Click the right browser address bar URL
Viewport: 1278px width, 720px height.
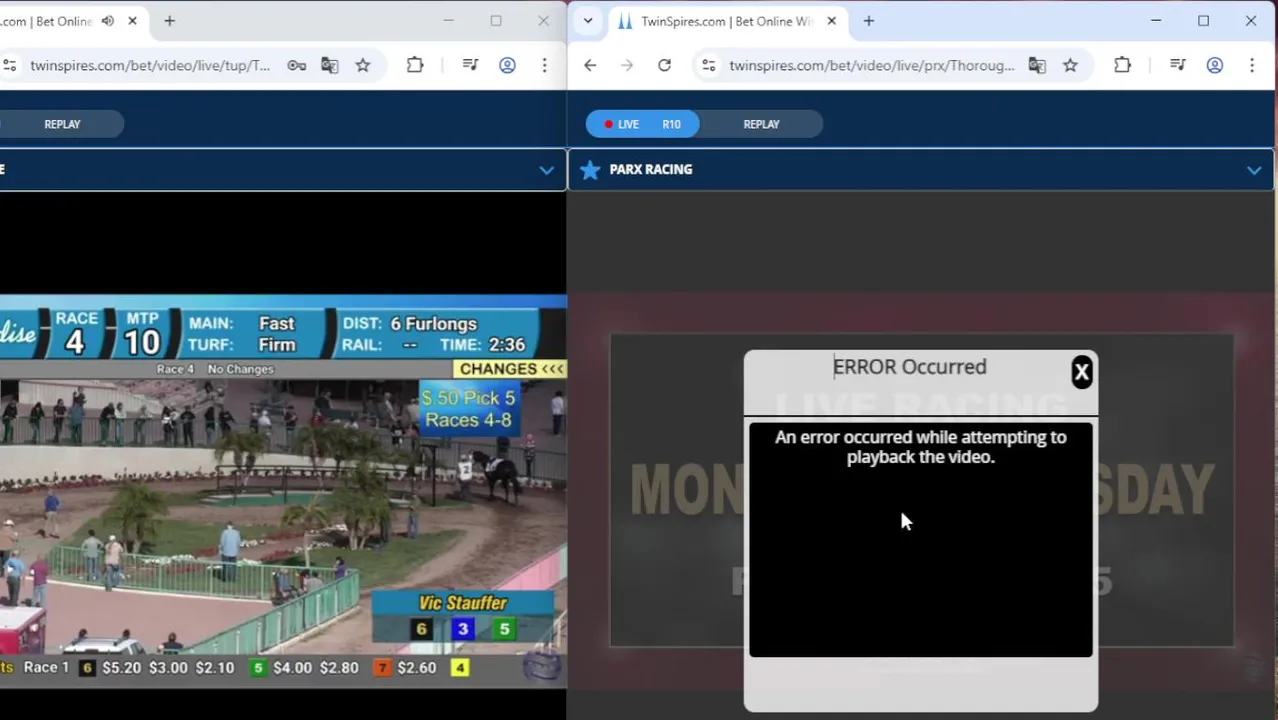pyautogui.click(x=871, y=65)
